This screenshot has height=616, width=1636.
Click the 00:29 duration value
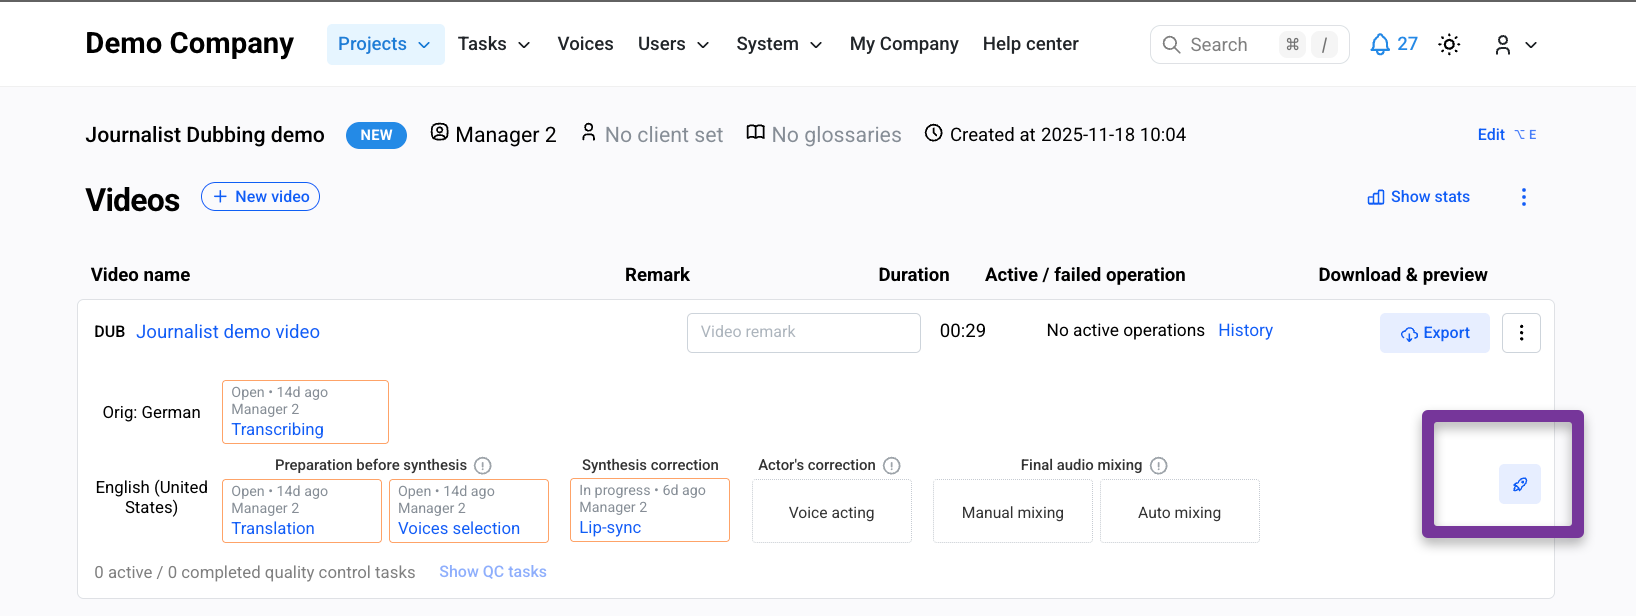tap(962, 331)
